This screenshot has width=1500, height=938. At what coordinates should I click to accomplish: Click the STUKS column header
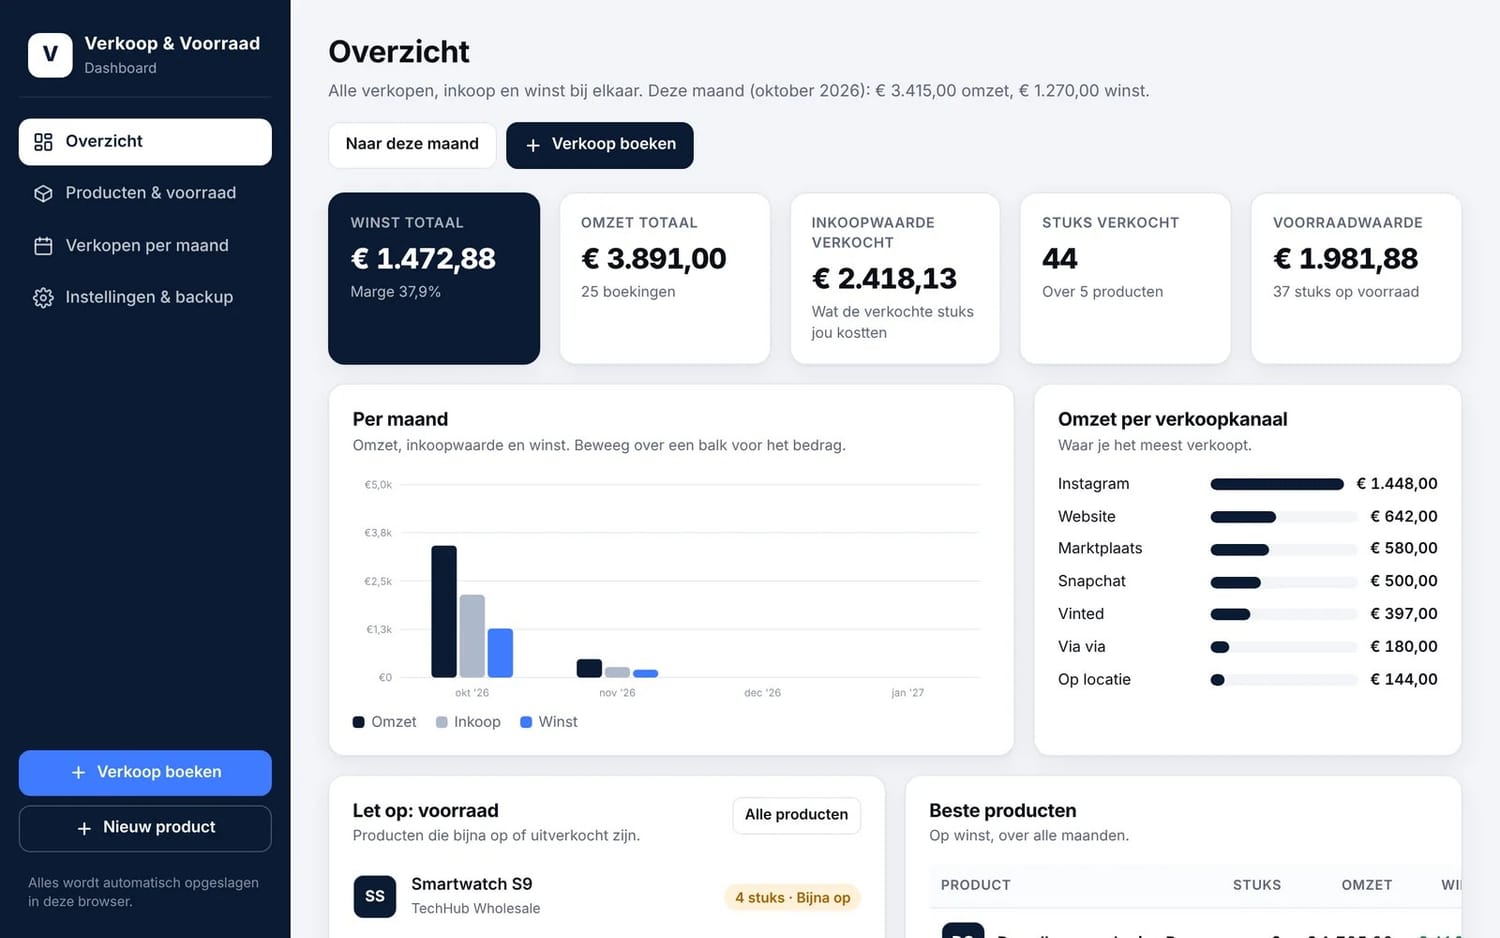pyautogui.click(x=1257, y=885)
